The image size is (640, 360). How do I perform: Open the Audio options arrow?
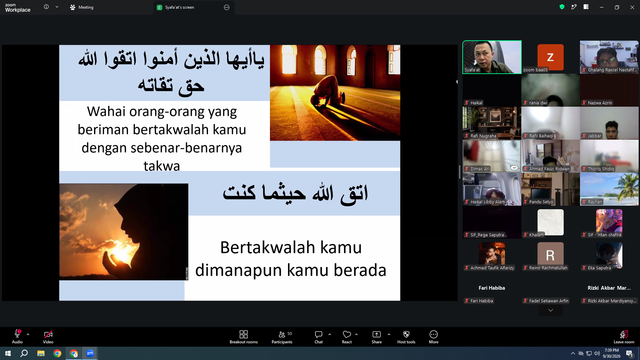(x=28, y=334)
